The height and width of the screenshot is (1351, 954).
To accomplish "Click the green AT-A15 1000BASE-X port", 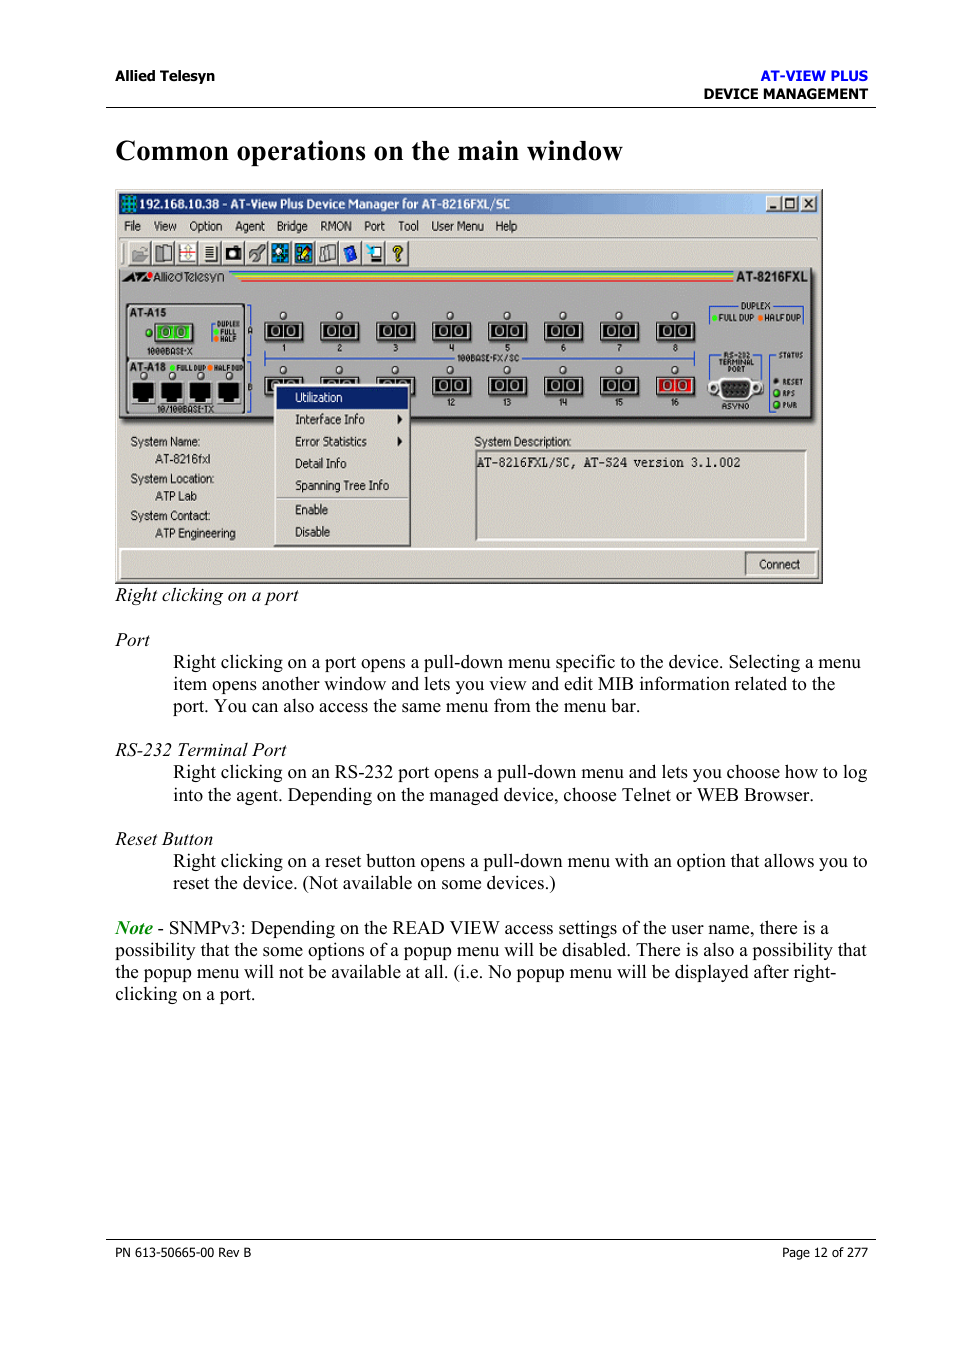I will 174,332.
